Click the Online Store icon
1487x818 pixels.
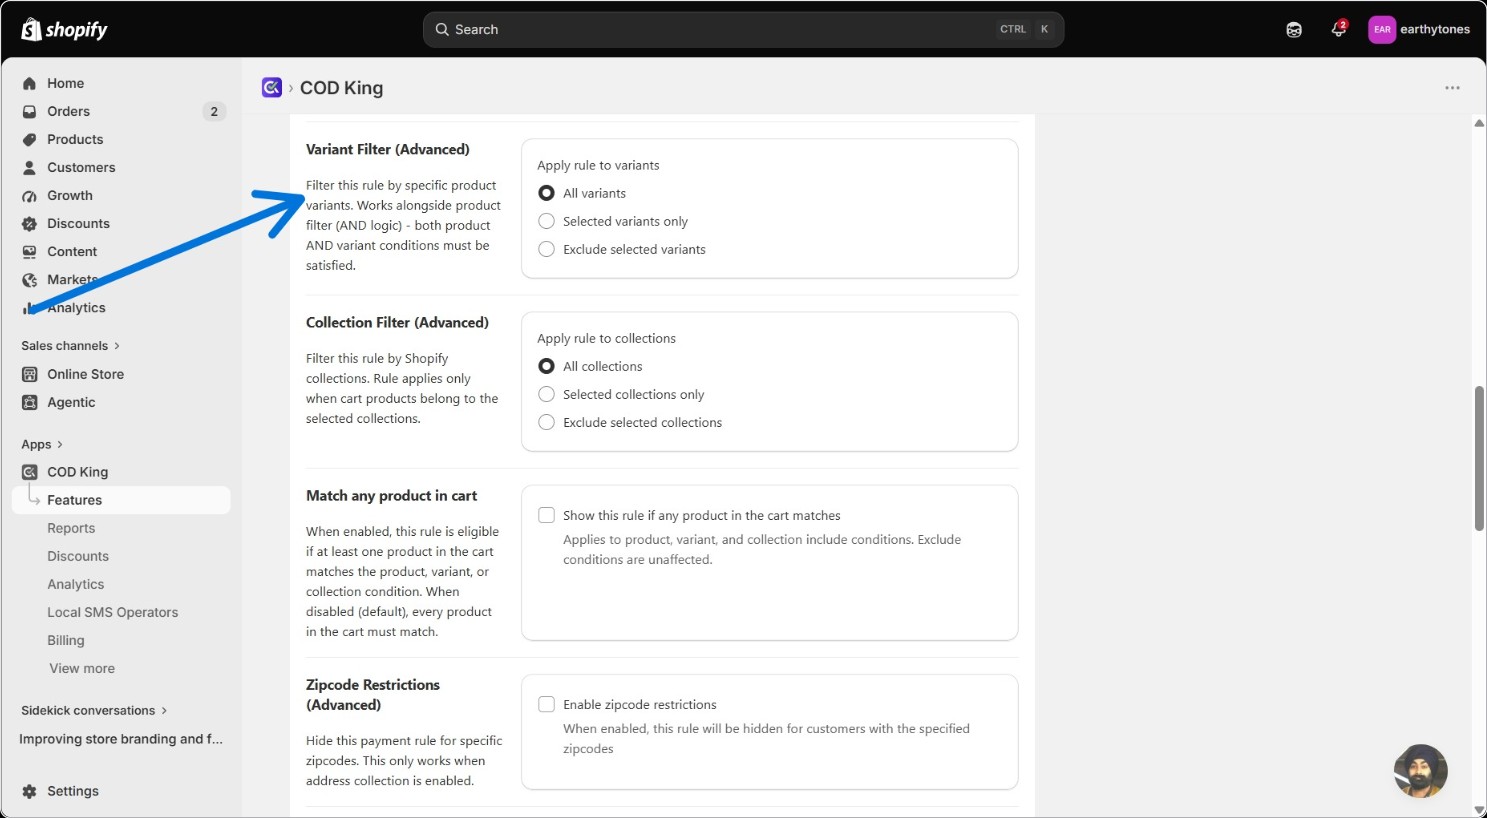click(x=30, y=375)
